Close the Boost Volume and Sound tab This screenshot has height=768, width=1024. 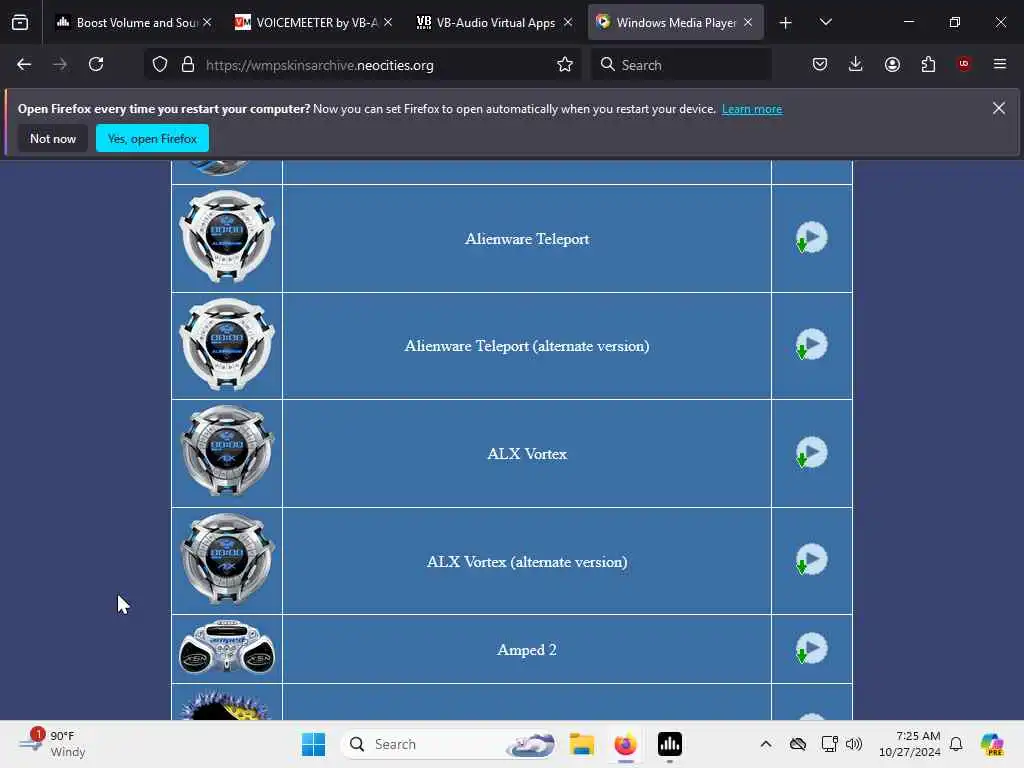pyautogui.click(x=207, y=22)
